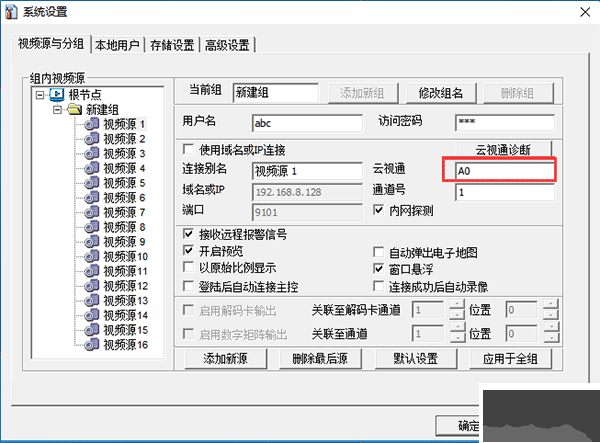This screenshot has width=600, height=443.
Task: Select 视频源 2 tree row
Action: tap(124, 138)
